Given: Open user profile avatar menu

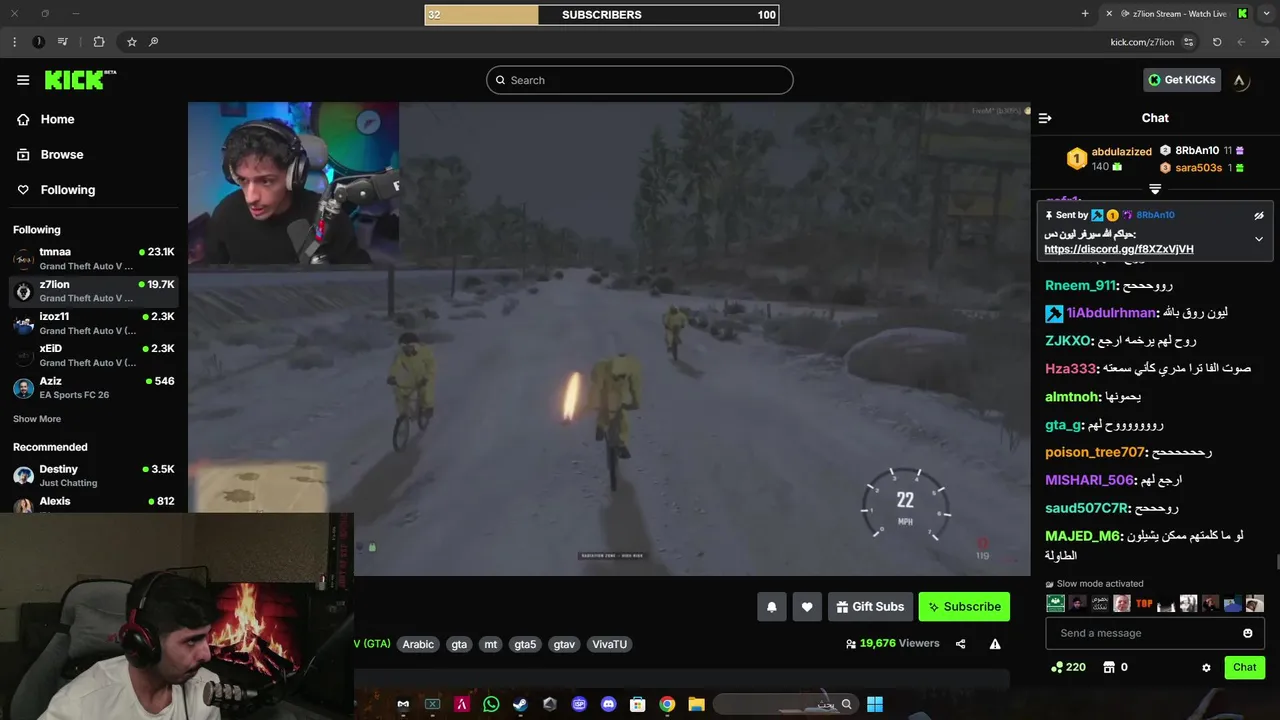Looking at the screenshot, I should (1239, 80).
